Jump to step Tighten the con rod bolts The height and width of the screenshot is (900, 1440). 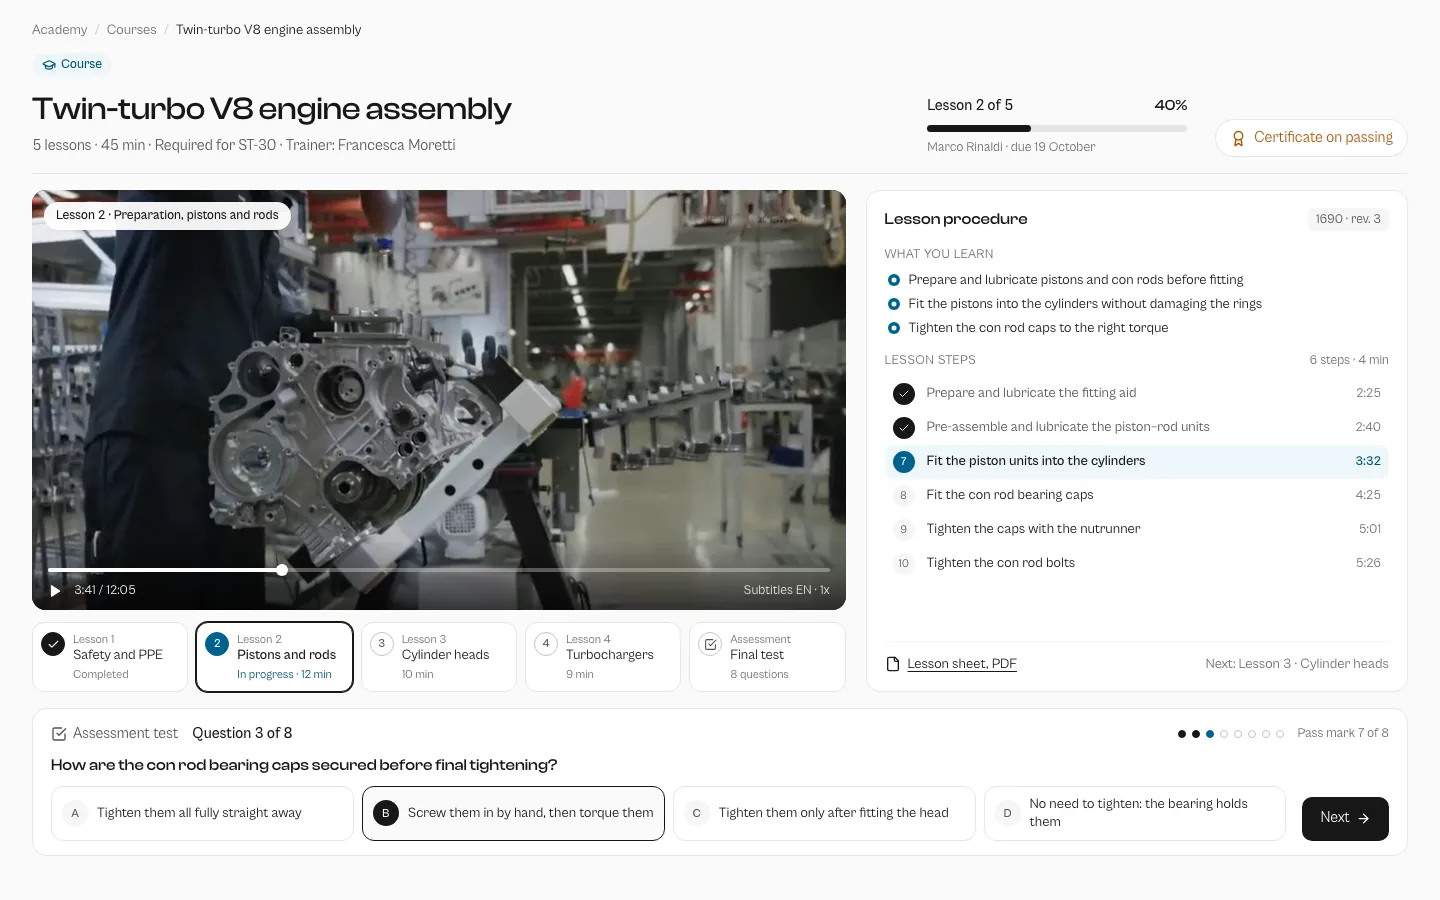click(x=1136, y=563)
